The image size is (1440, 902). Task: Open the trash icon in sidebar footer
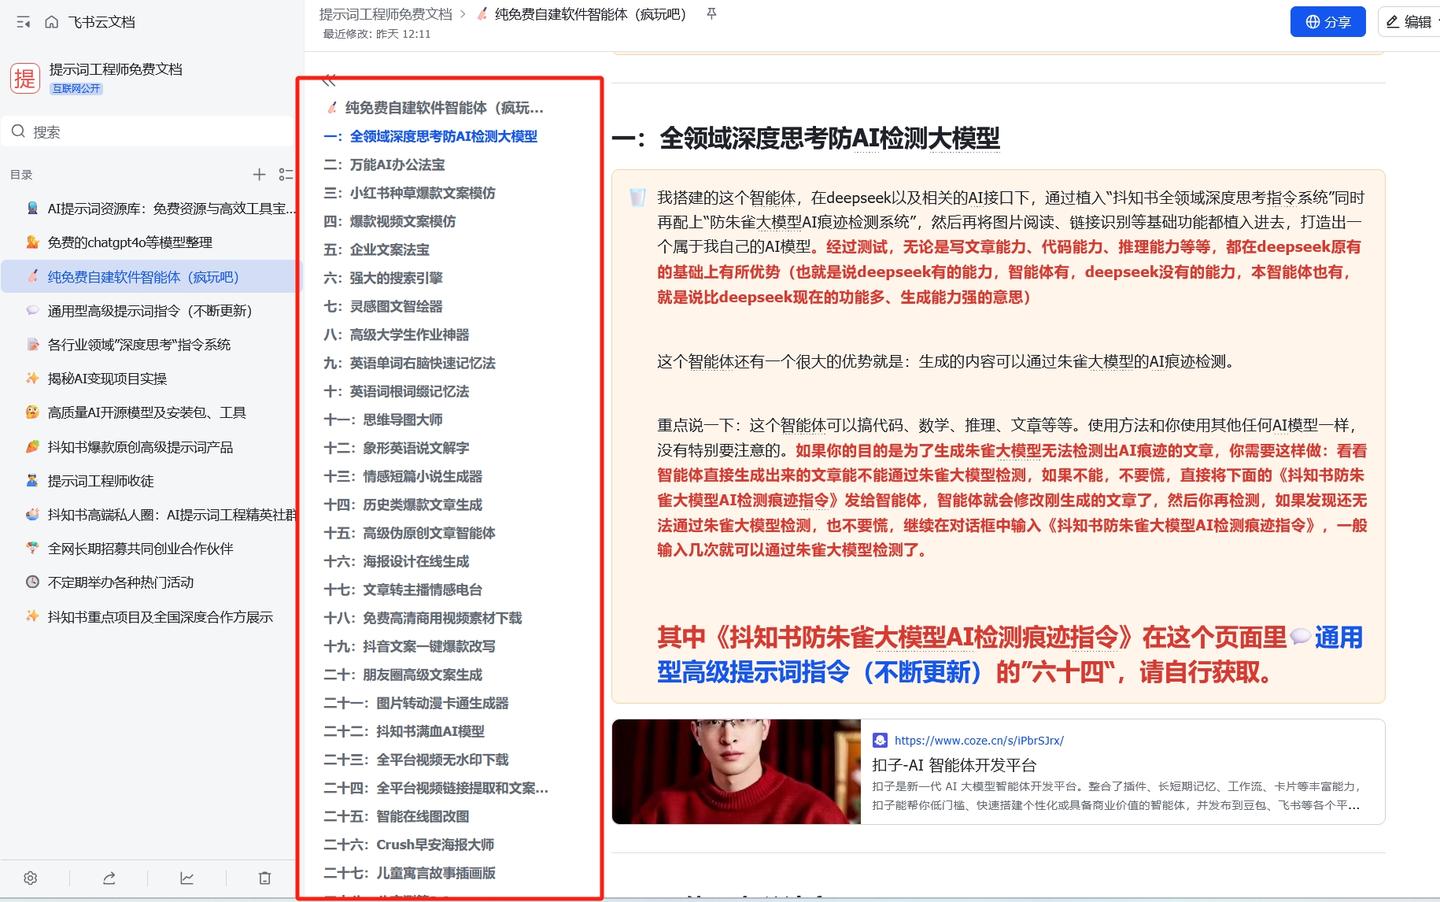point(264,877)
